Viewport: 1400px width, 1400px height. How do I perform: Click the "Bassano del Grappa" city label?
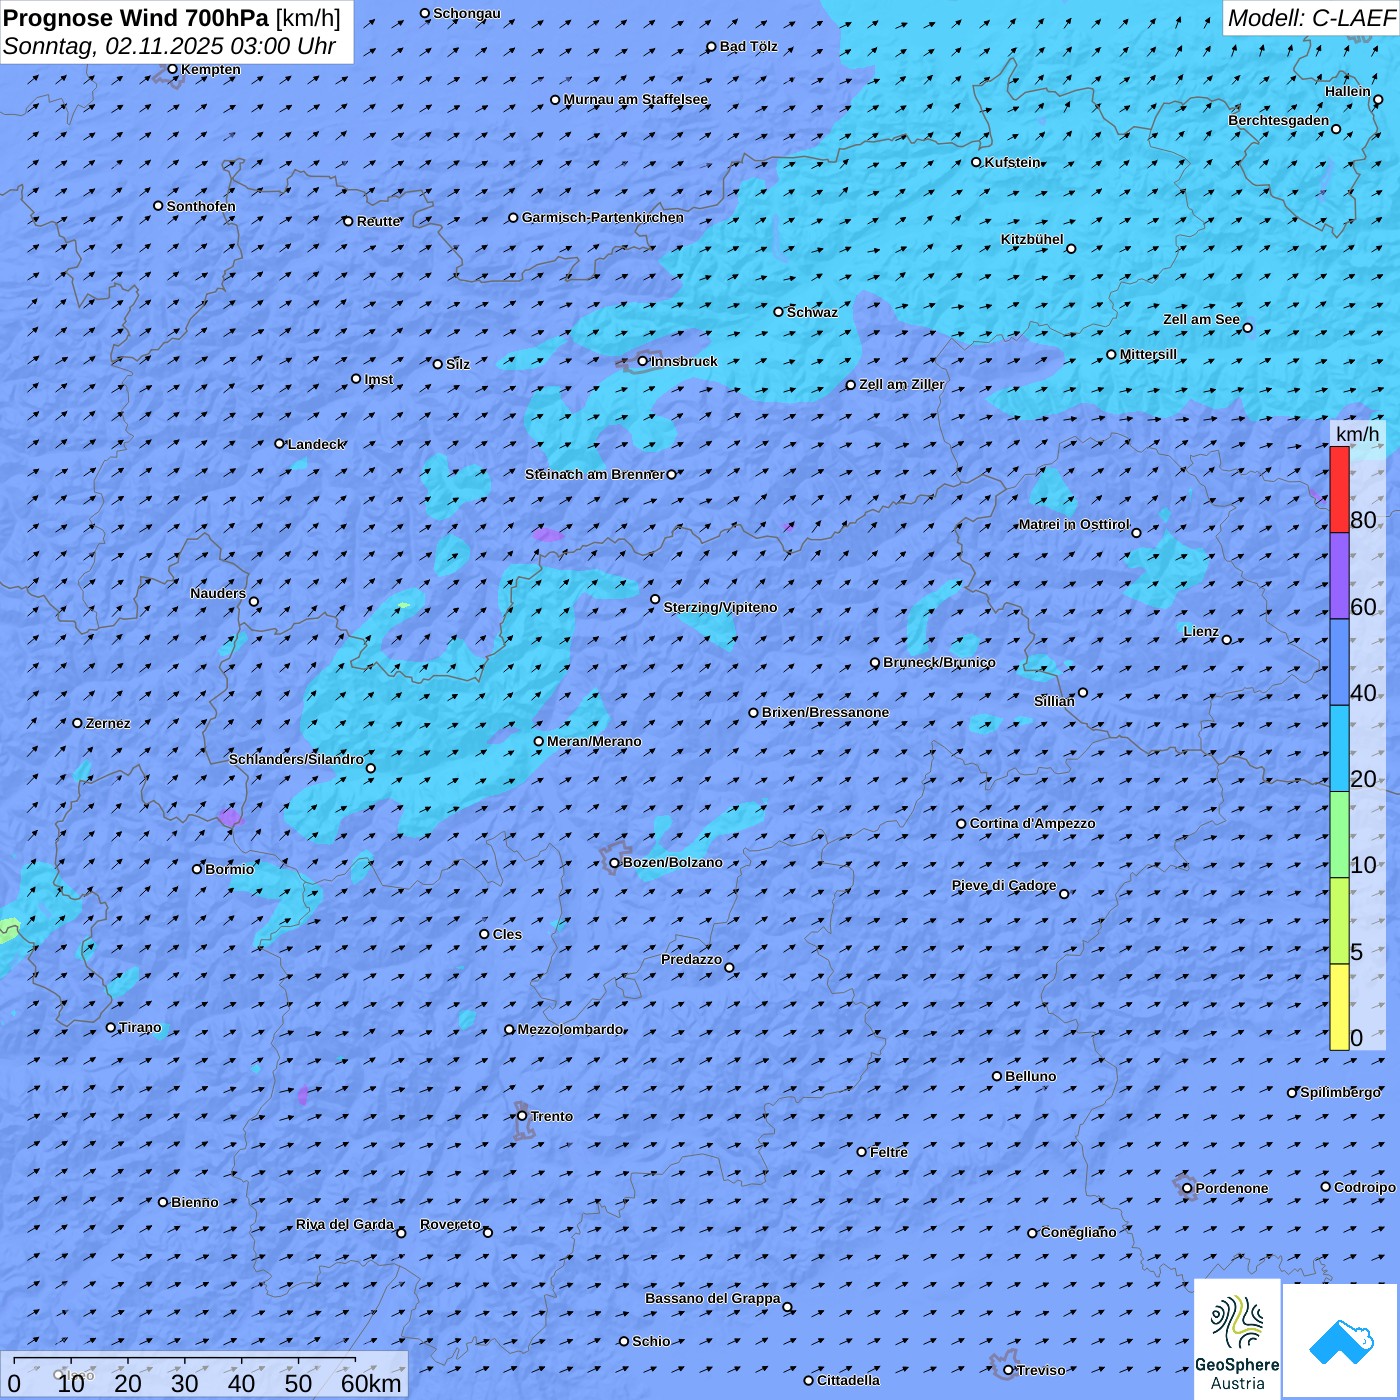coord(713,1298)
